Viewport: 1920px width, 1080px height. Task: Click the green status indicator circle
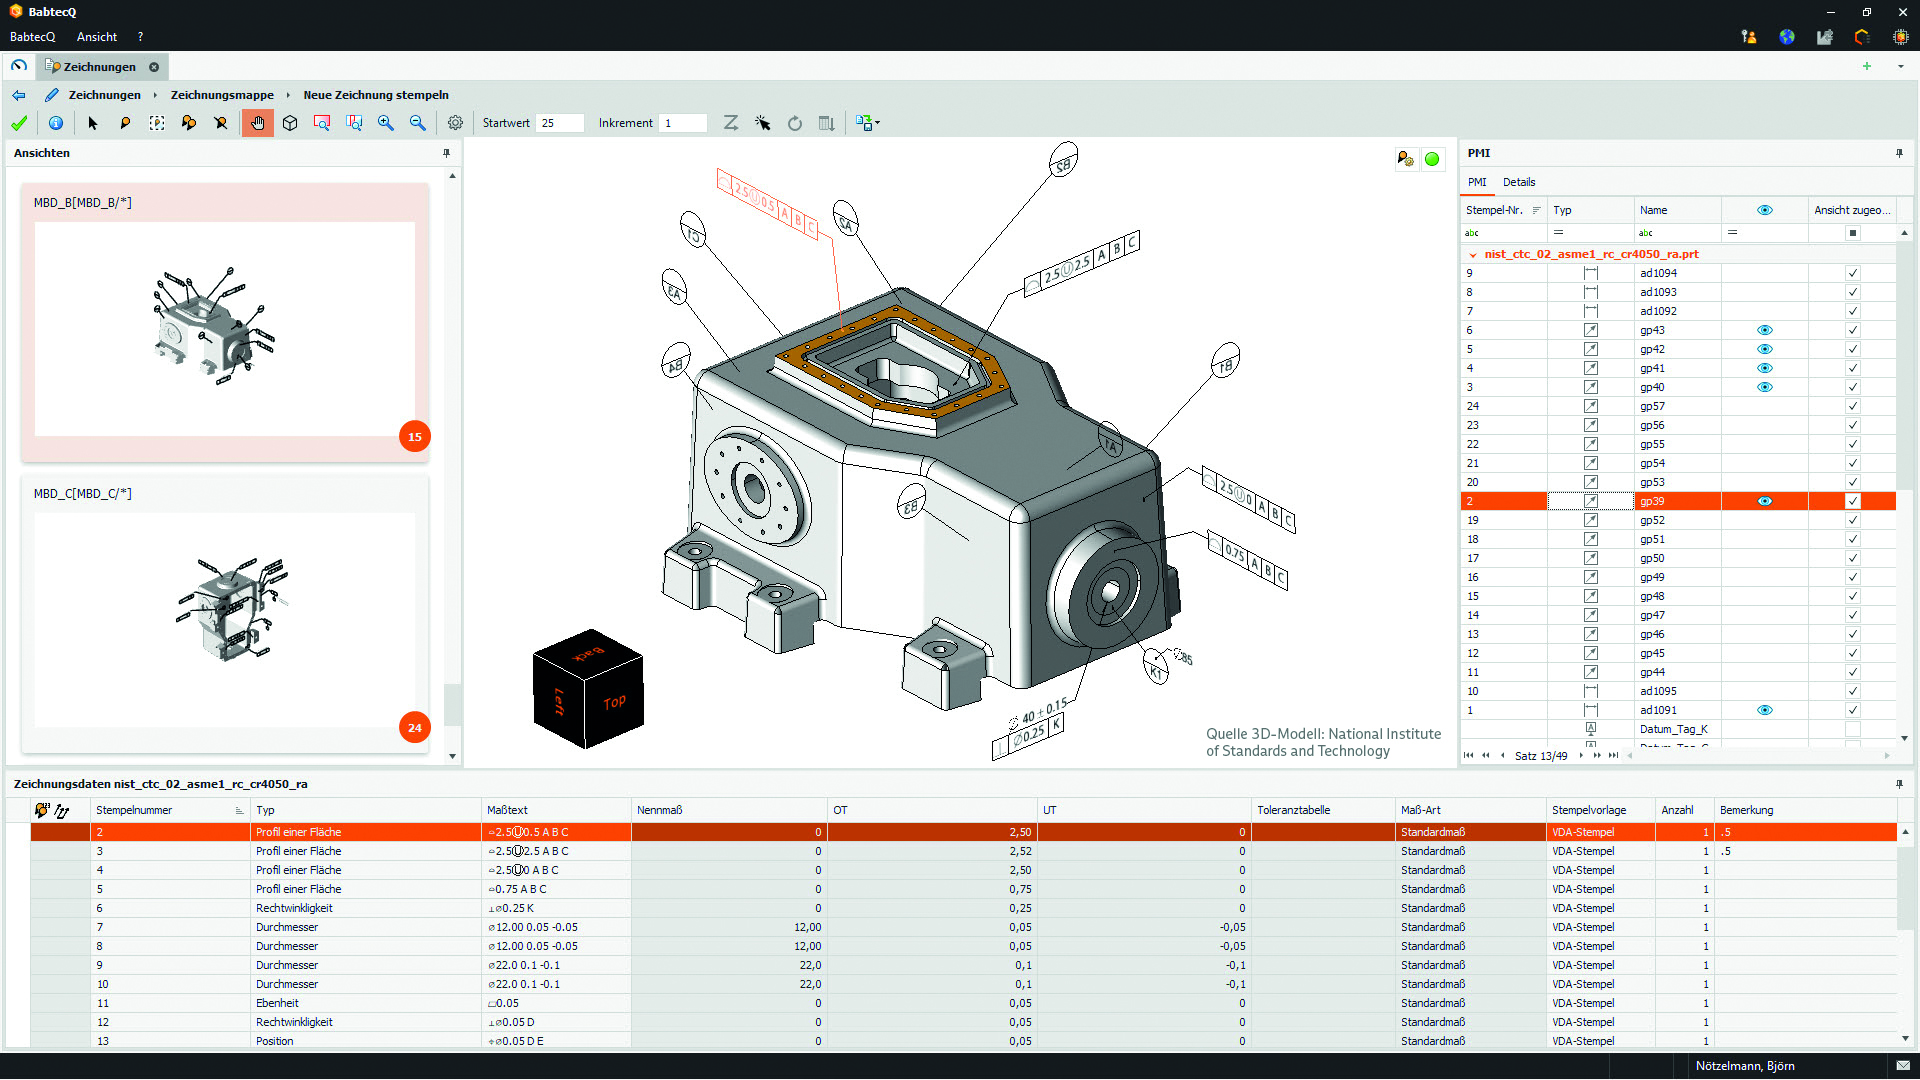click(1433, 158)
